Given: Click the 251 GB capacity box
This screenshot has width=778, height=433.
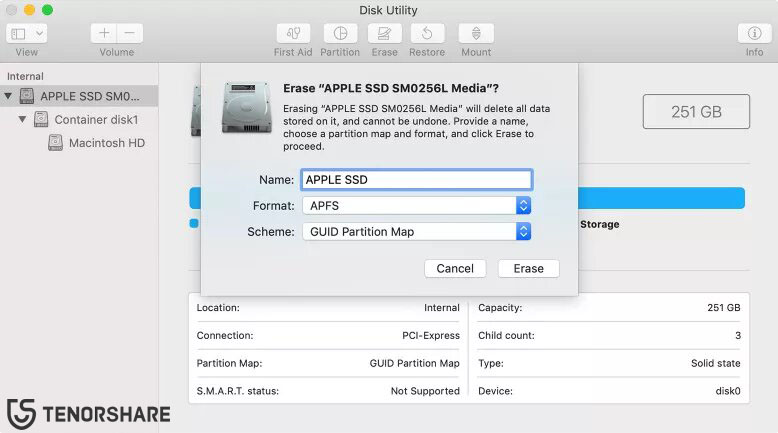Looking at the screenshot, I should (x=696, y=112).
